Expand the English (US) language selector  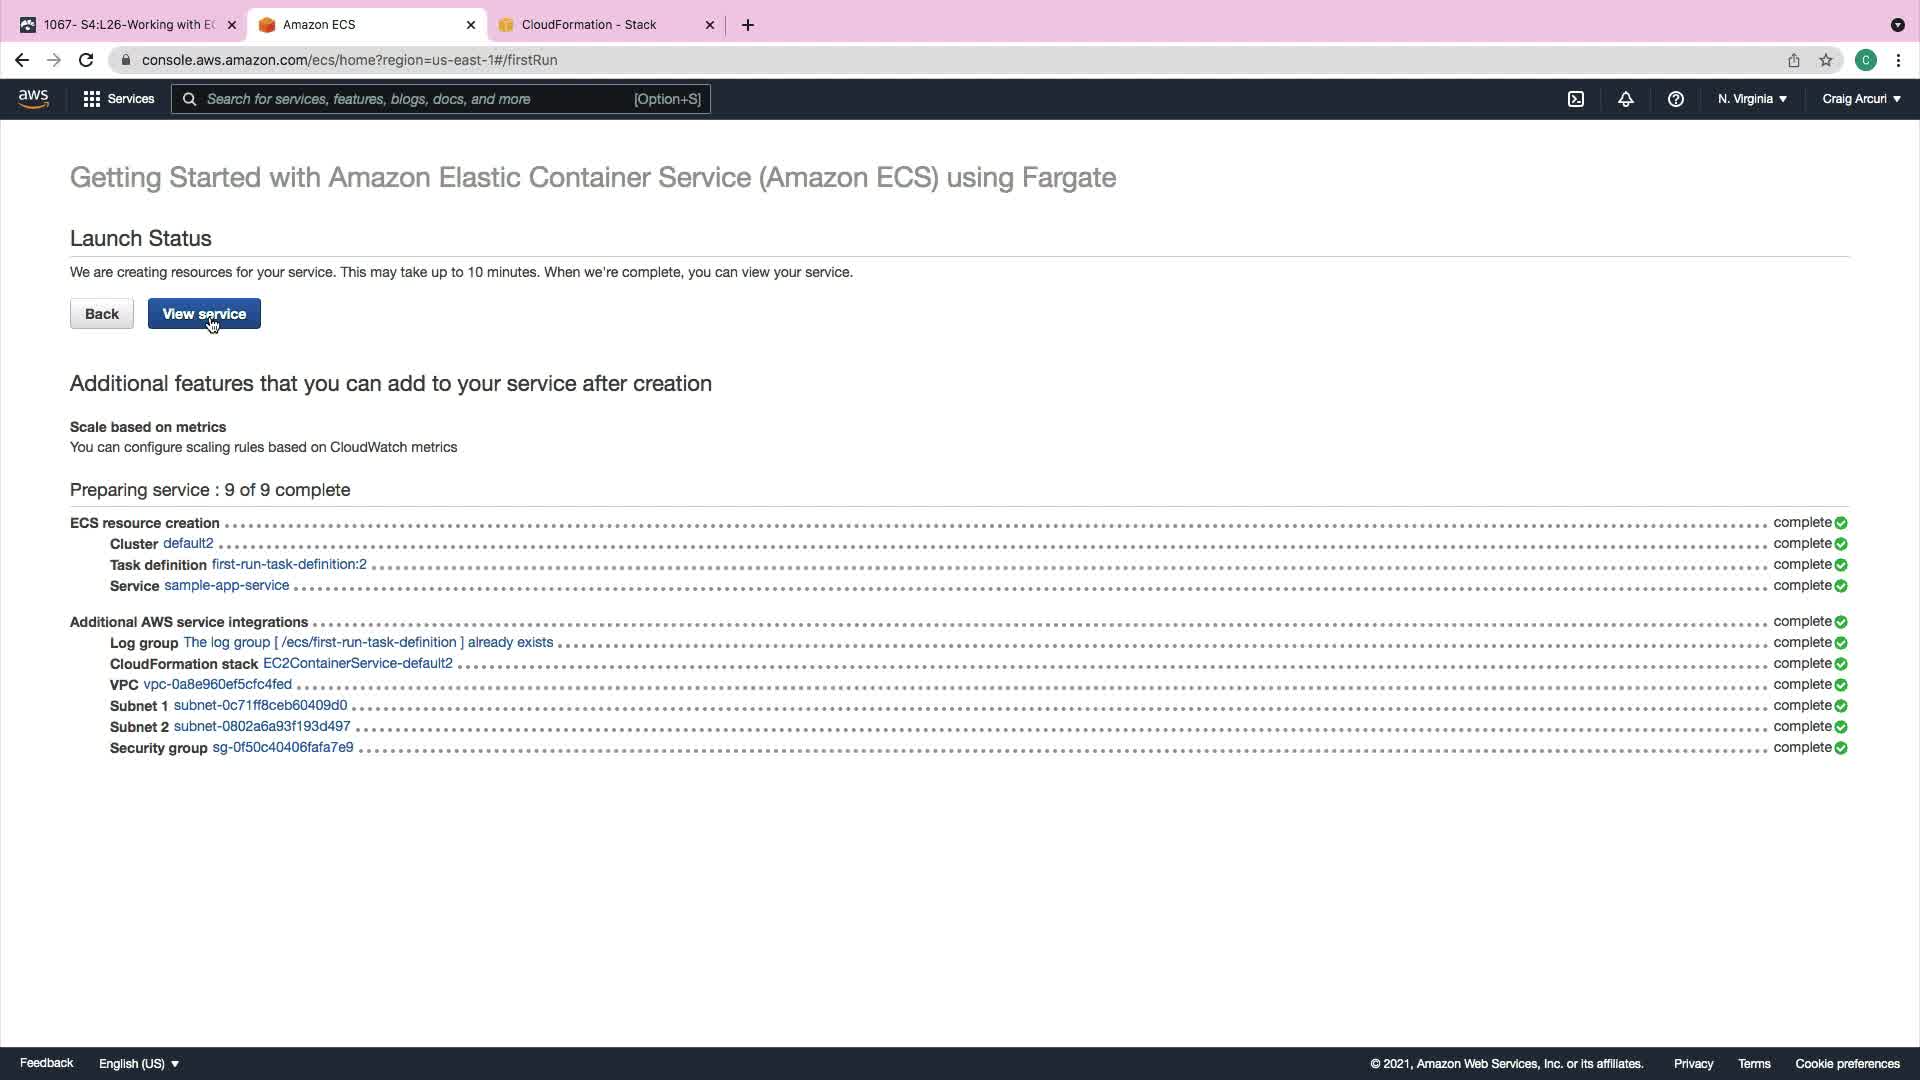[x=139, y=1063]
